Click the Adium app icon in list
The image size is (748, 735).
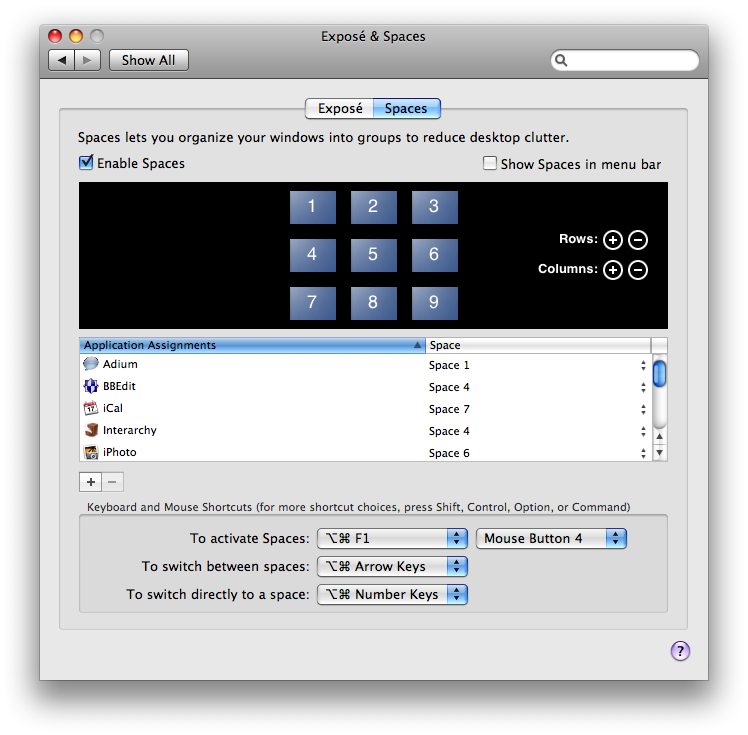point(91,365)
